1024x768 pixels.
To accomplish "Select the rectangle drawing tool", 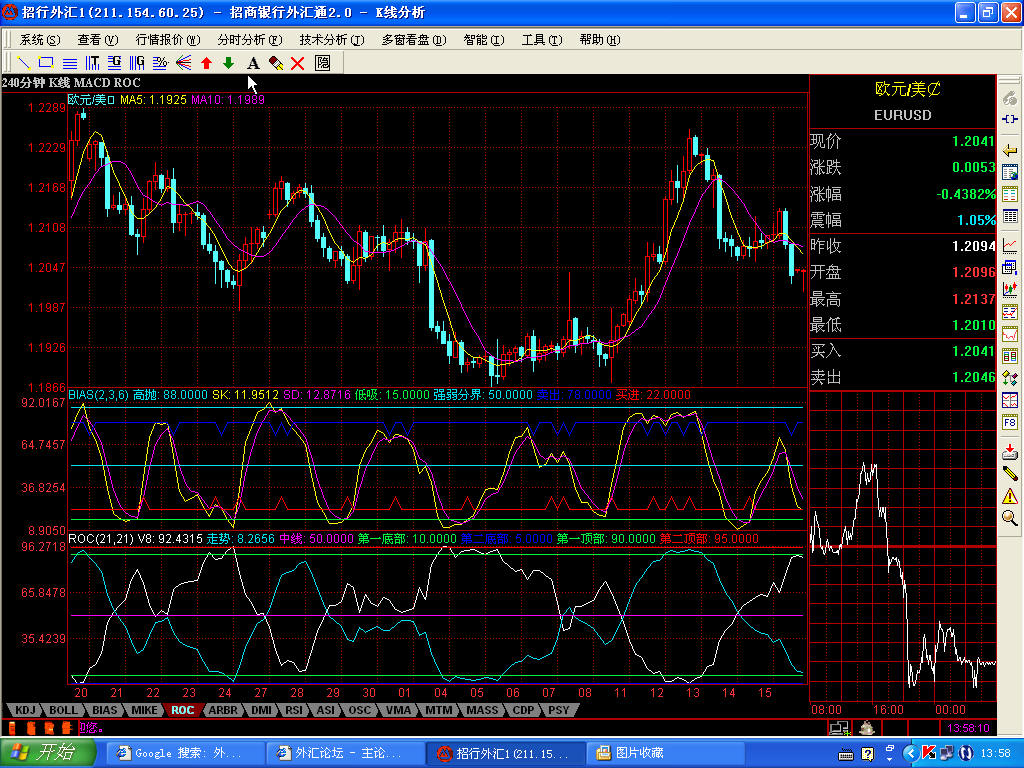I will pyautogui.click(x=46, y=63).
